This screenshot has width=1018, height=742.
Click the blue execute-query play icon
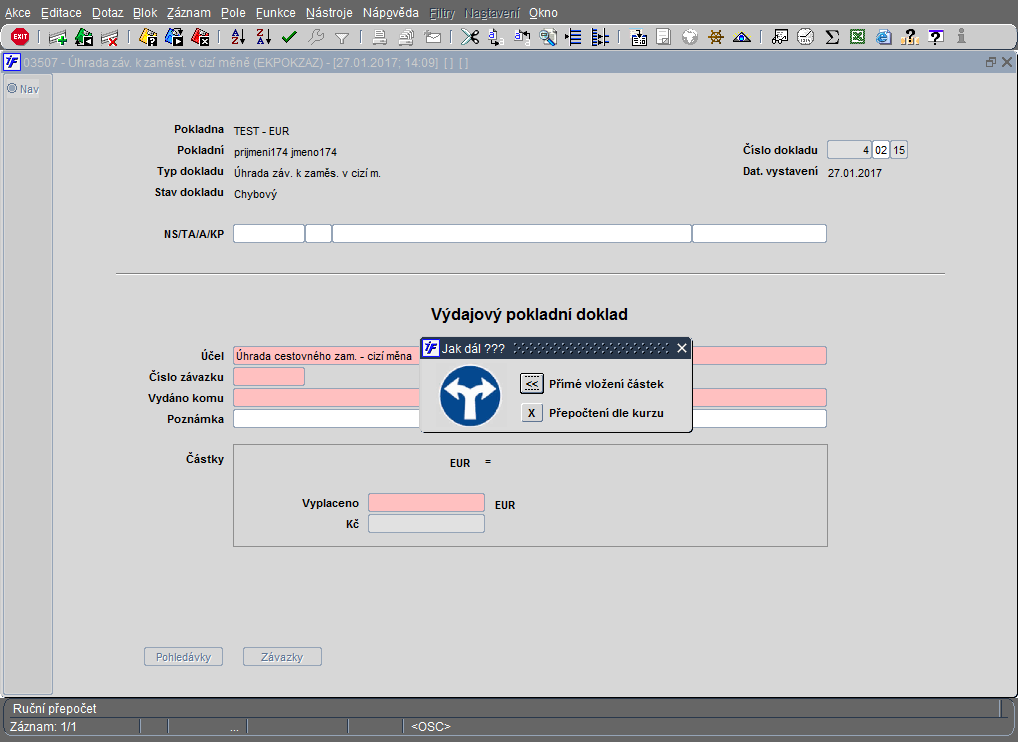click(x=174, y=37)
